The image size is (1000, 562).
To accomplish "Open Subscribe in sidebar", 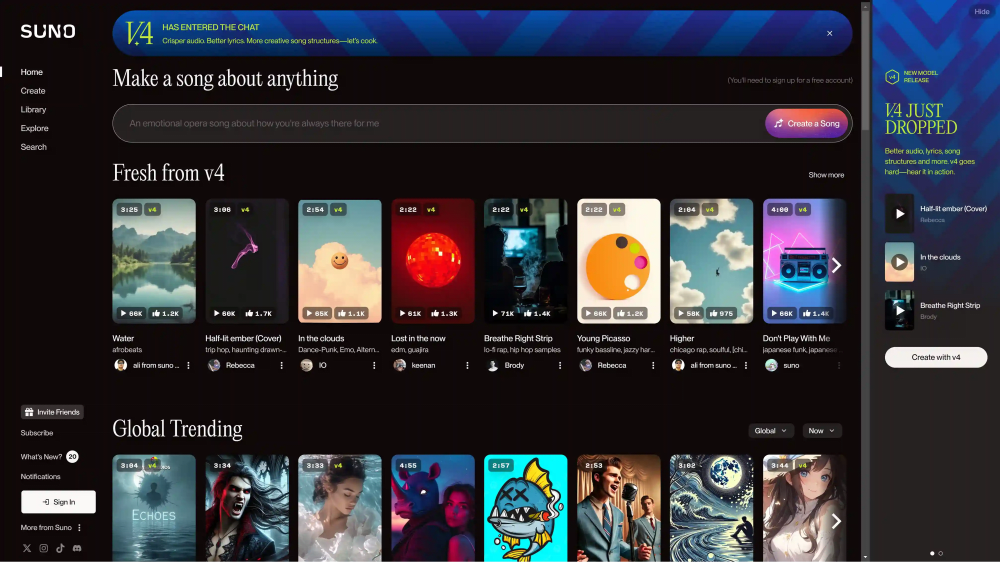I will (36, 433).
